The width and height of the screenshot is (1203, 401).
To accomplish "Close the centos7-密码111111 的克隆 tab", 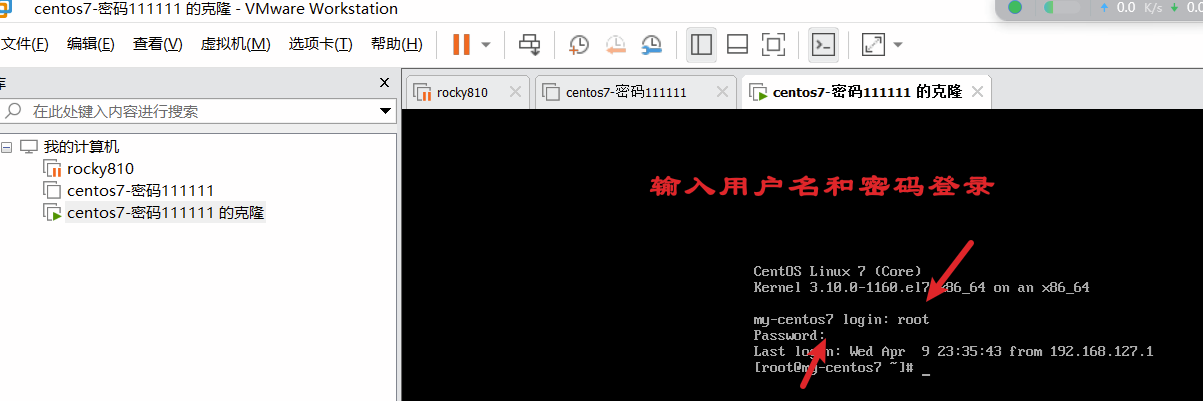I will coord(977,92).
